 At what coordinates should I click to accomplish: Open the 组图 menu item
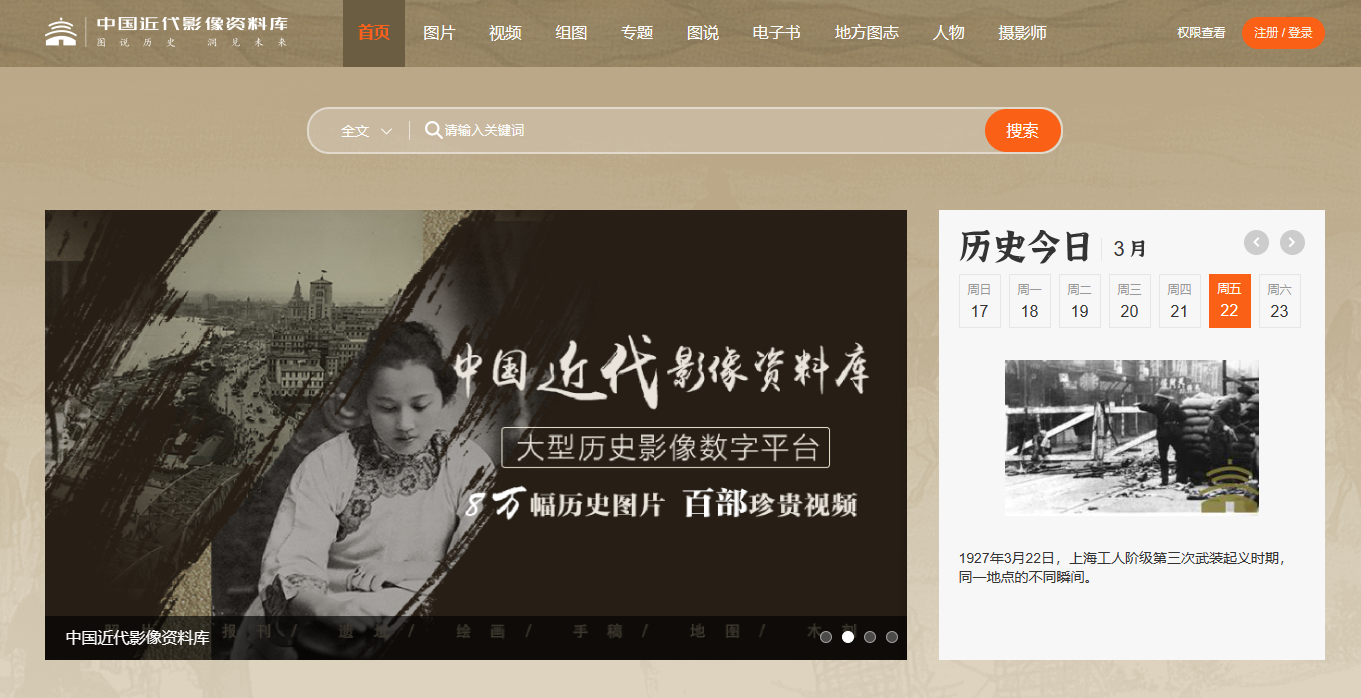571,33
